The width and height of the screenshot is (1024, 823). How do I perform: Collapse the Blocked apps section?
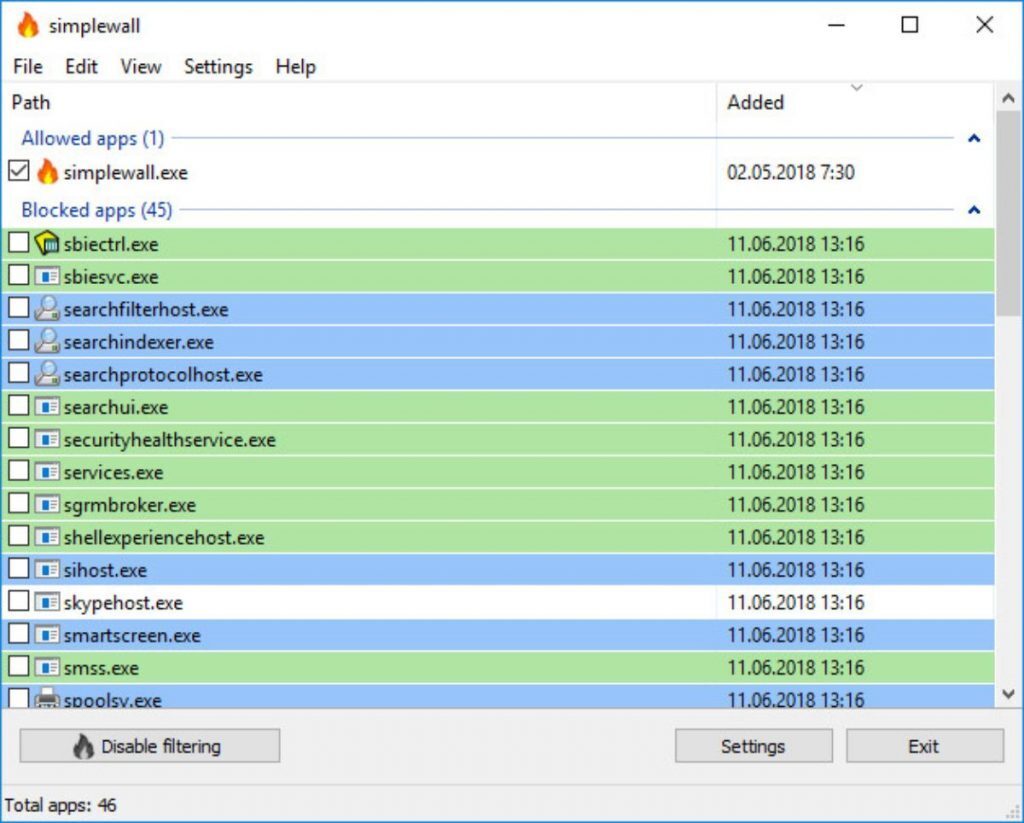973,210
